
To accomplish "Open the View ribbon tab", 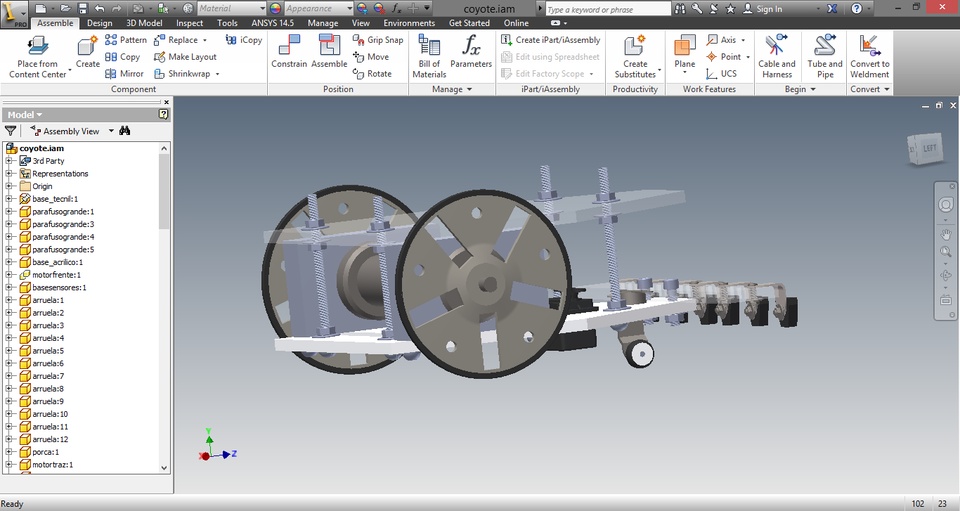I will pyautogui.click(x=361, y=23).
